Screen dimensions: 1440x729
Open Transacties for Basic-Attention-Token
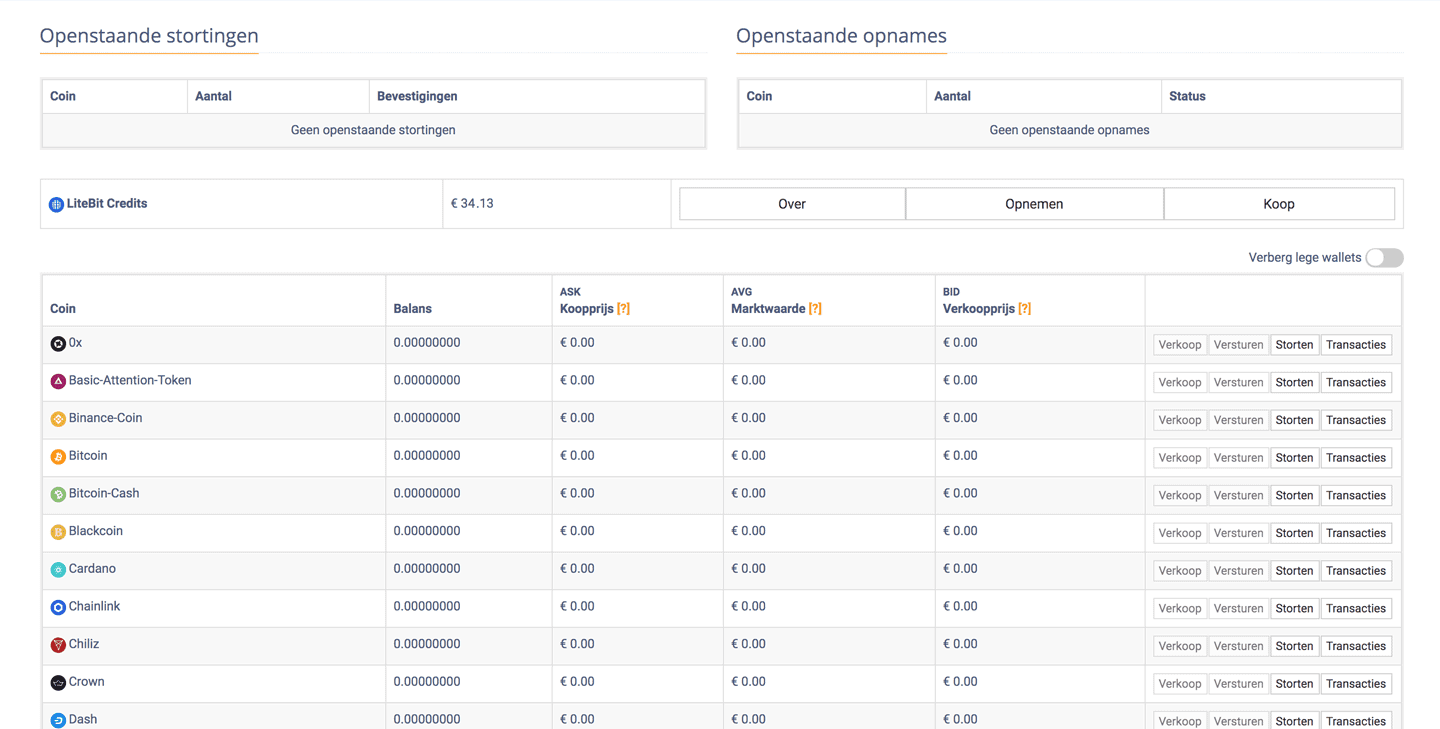tap(1356, 382)
